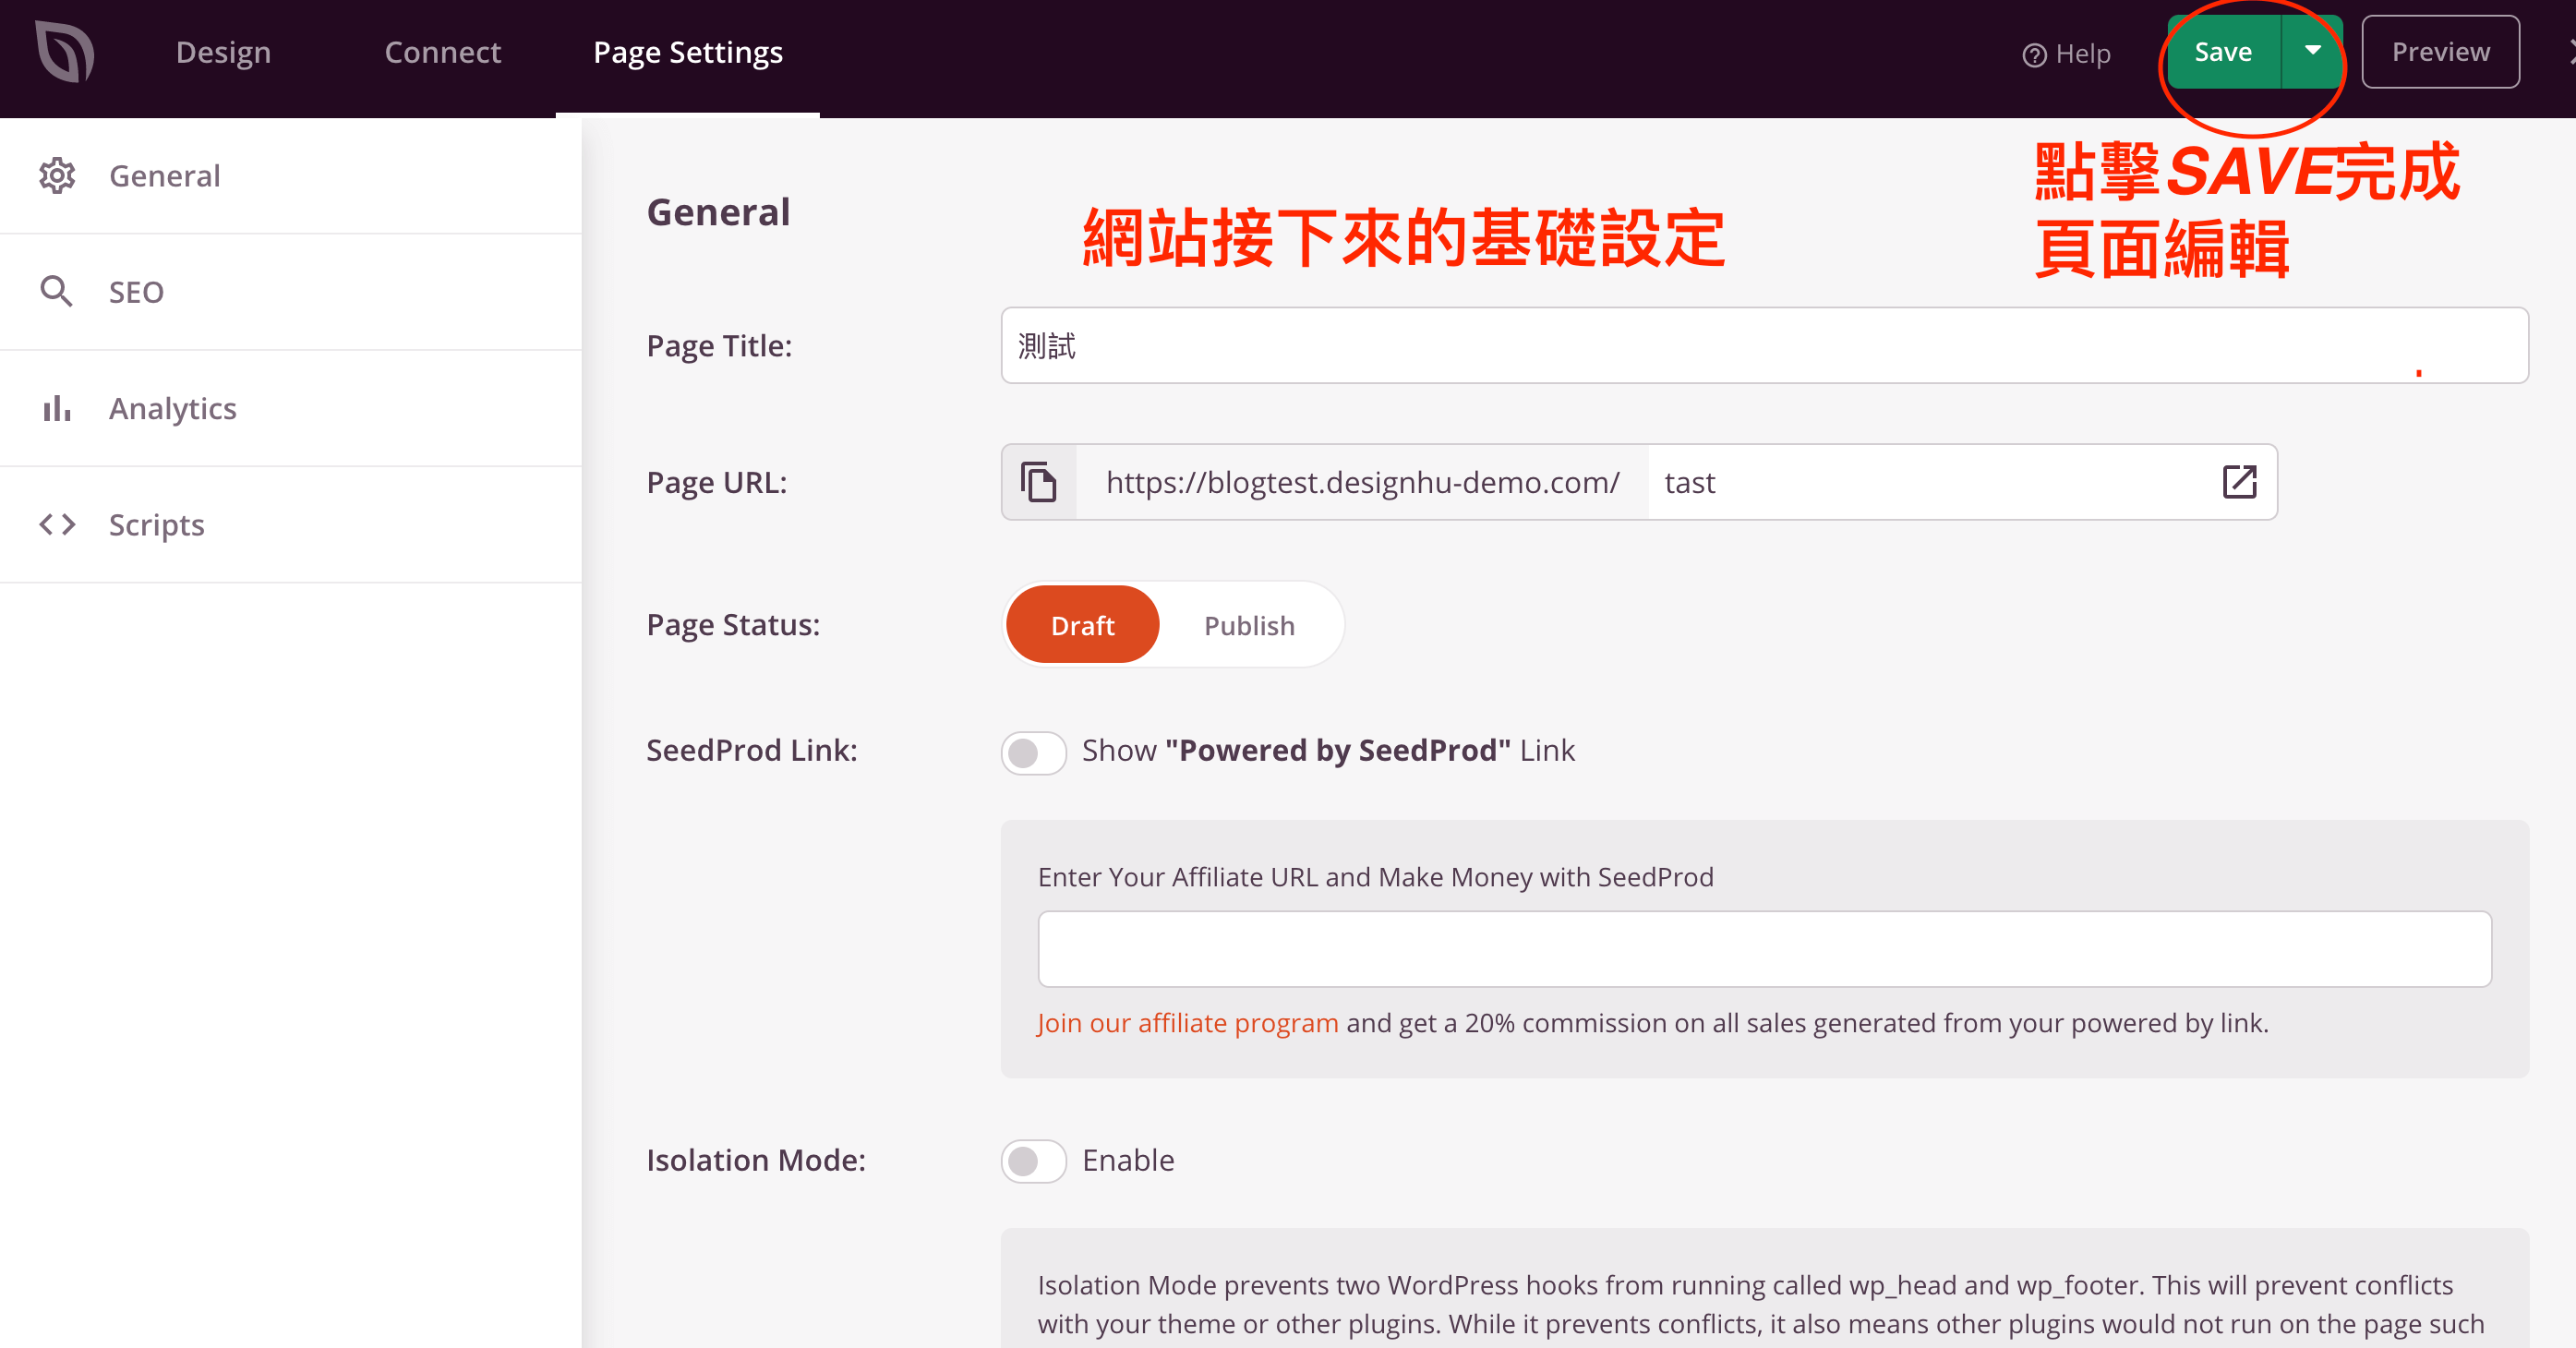The height and width of the screenshot is (1348, 2576).
Task: Toggle the SeedProd Link visibility
Action: [1032, 750]
